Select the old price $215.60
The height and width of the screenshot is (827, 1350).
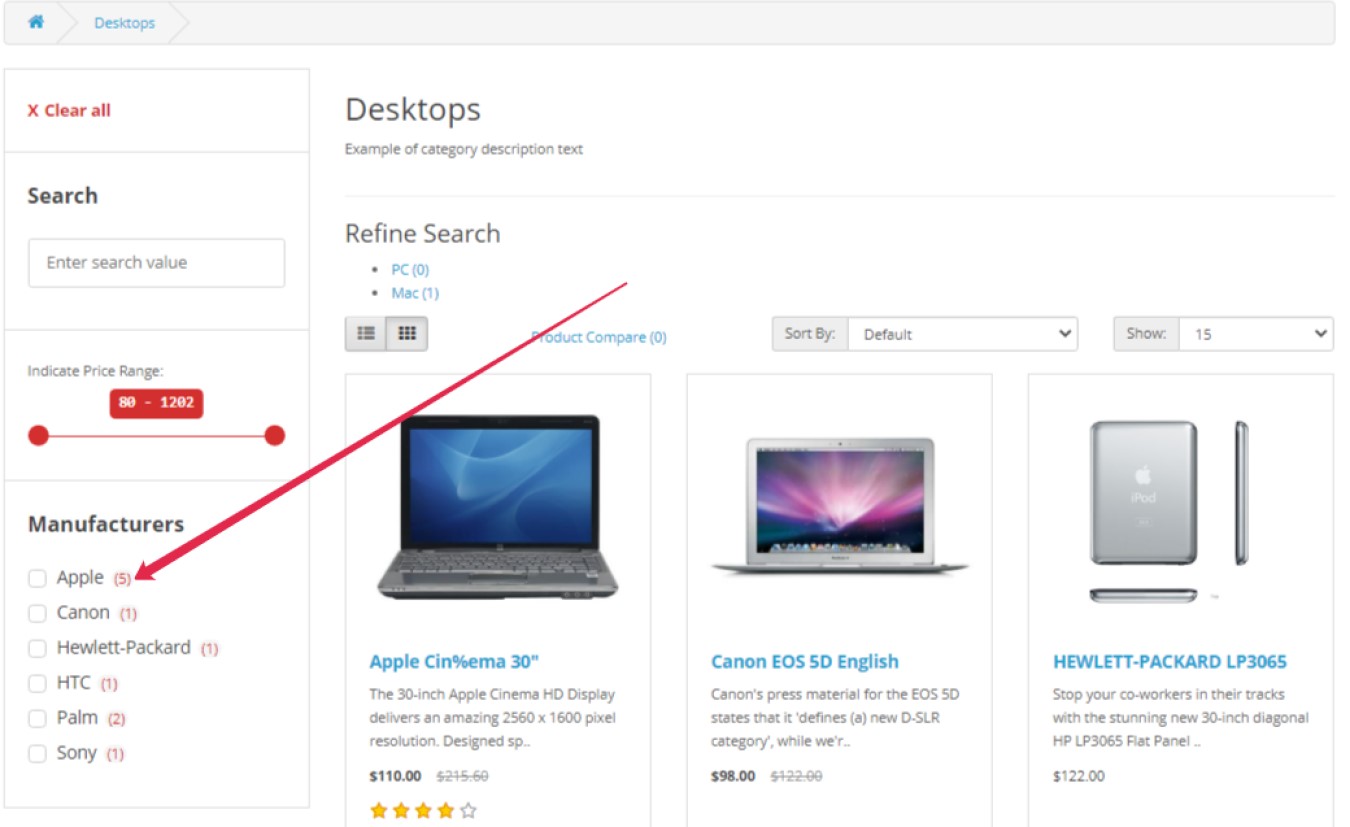(463, 776)
